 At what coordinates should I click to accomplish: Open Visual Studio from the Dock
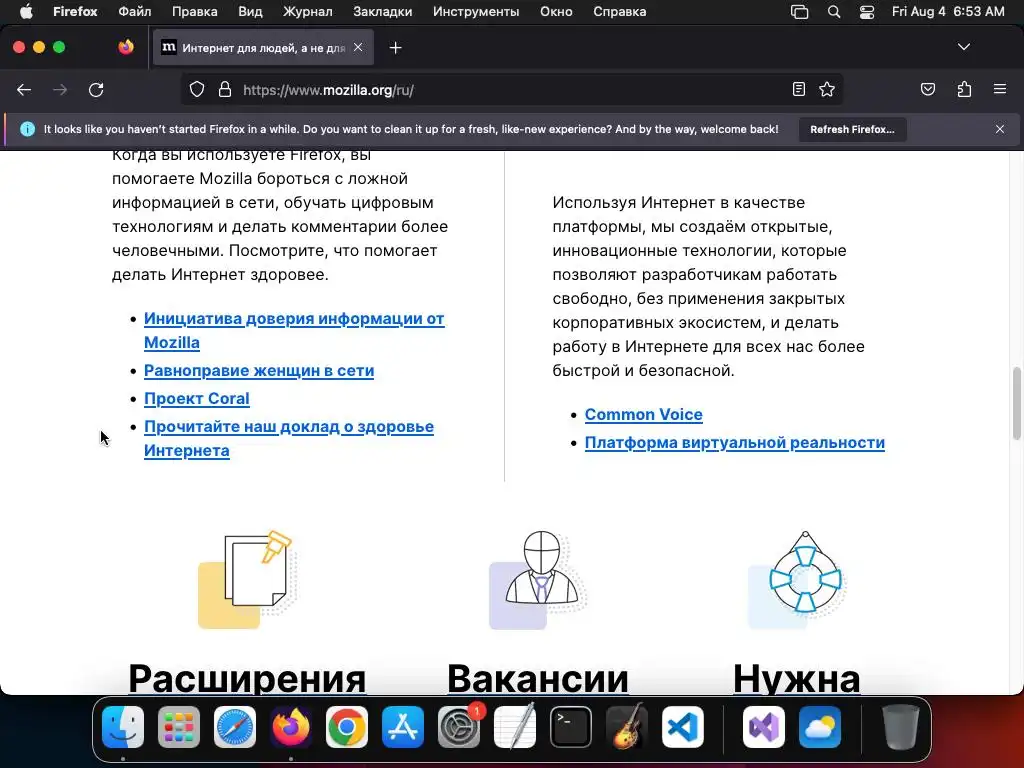[x=763, y=727]
